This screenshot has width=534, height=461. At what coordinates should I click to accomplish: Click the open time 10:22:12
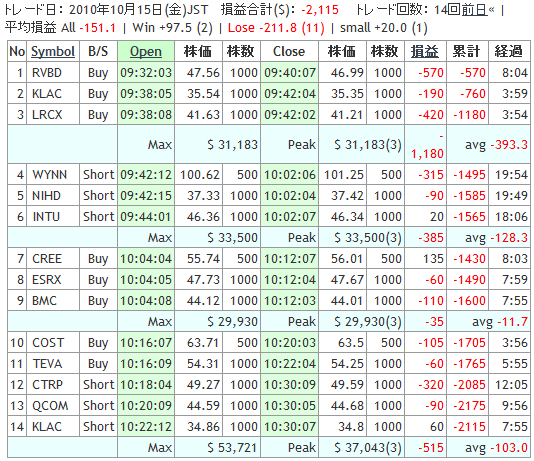pos(146,427)
